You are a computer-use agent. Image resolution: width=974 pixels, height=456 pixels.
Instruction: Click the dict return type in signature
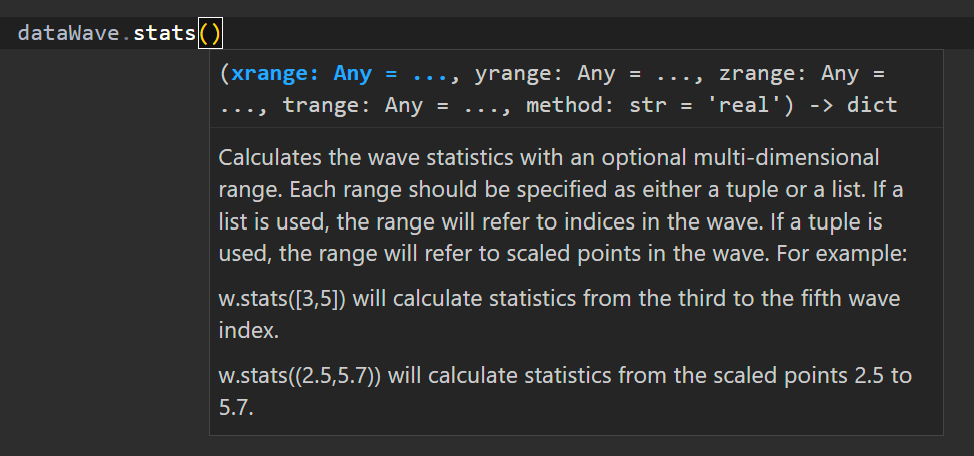point(872,104)
